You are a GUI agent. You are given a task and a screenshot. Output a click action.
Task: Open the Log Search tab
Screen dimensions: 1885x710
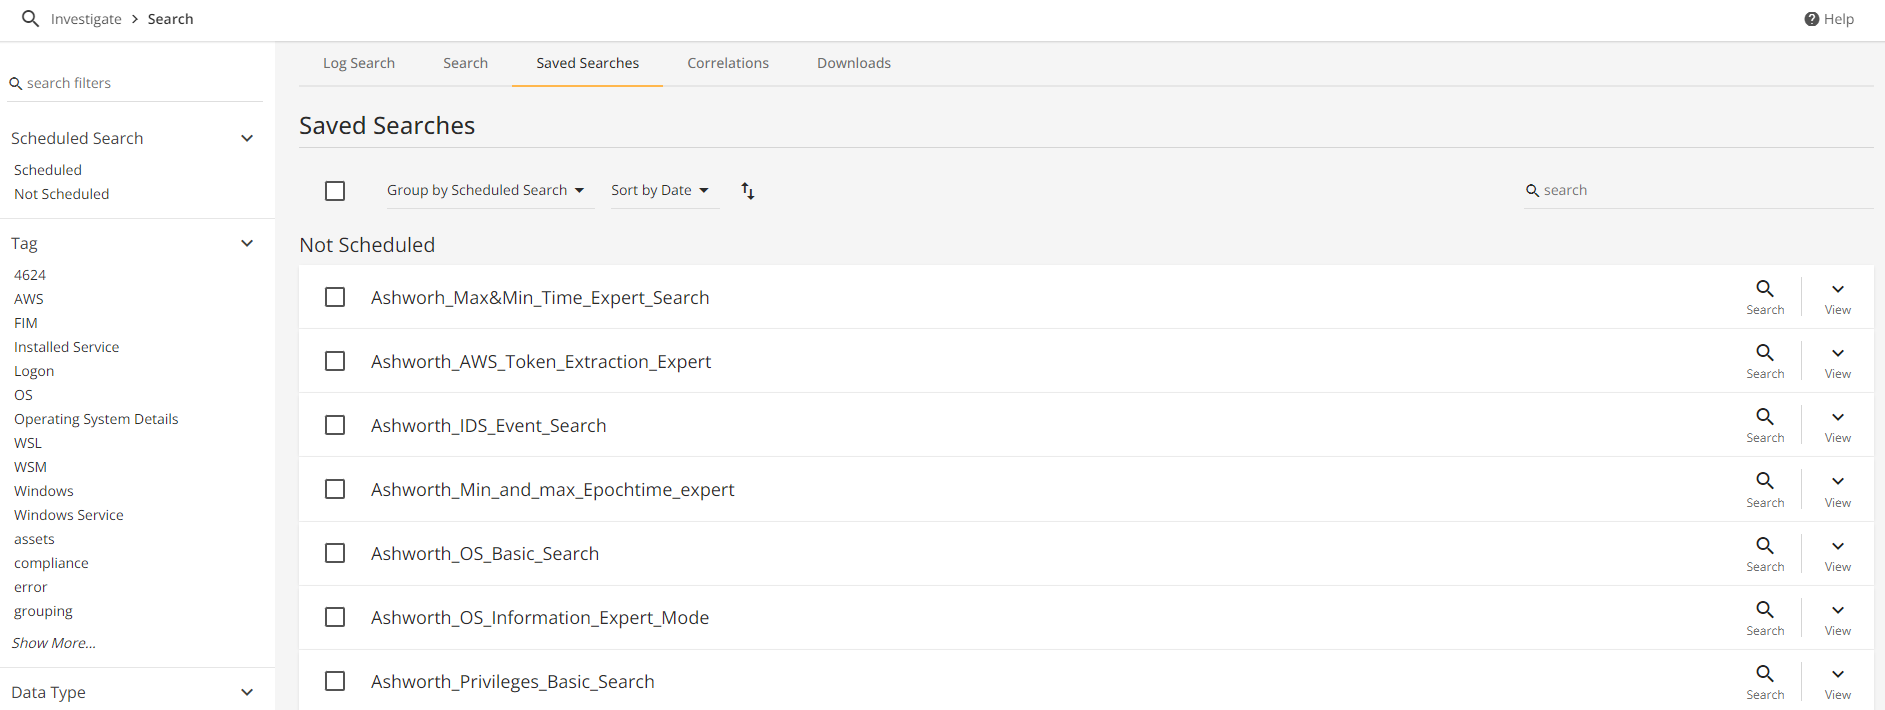point(358,63)
